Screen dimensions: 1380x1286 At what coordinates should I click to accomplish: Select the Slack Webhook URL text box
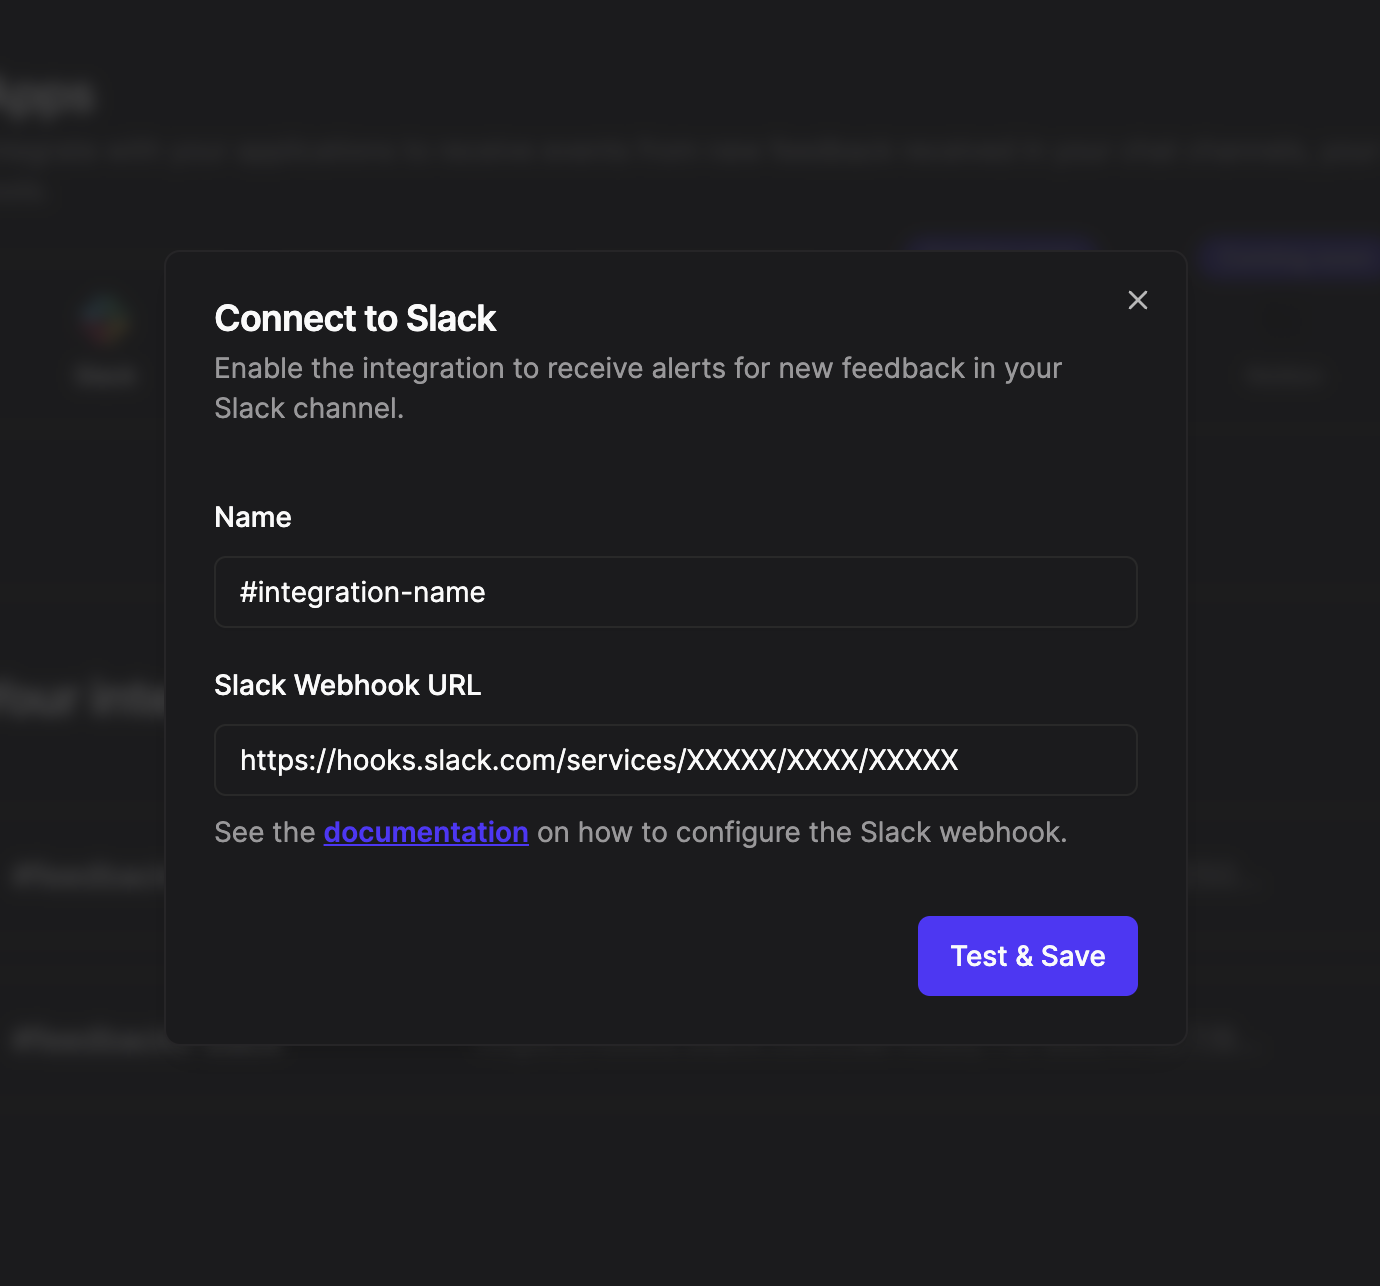pos(675,760)
